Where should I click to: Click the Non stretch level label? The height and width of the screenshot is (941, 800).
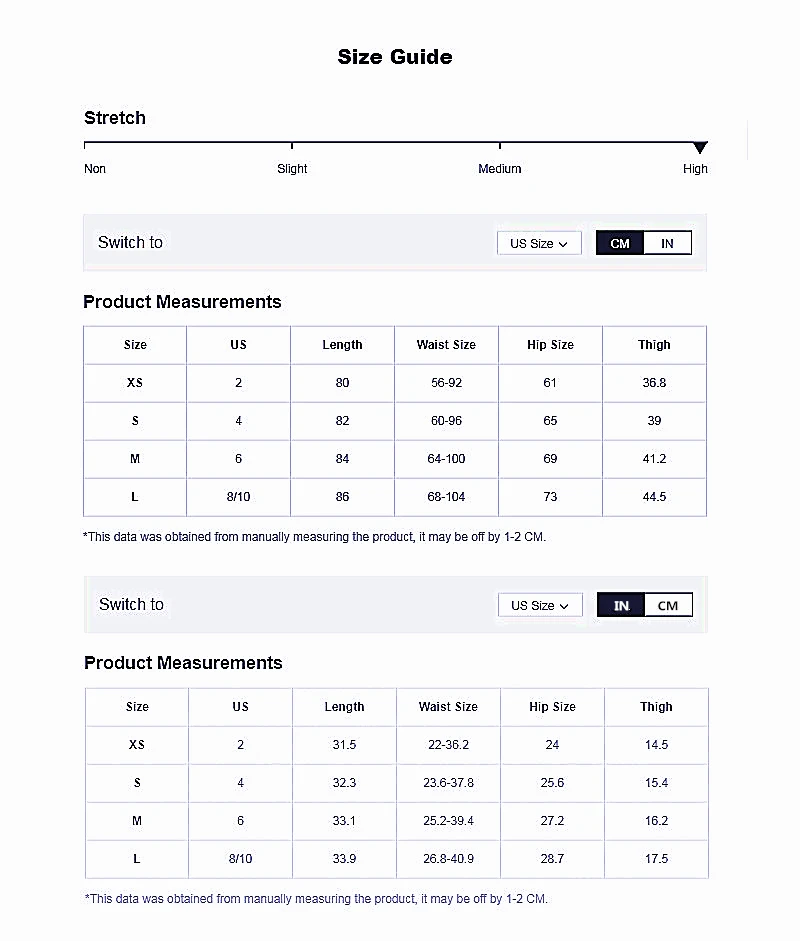click(x=95, y=169)
